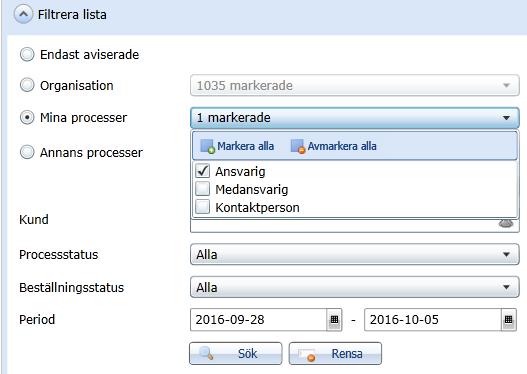
Task: Open the Processstatus dropdown
Action: [355, 254]
